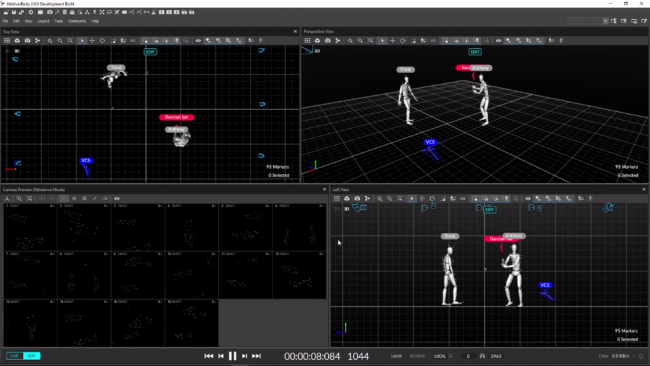Open the 3D view dropdown in Perspective View

pyautogui.click(x=317, y=51)
